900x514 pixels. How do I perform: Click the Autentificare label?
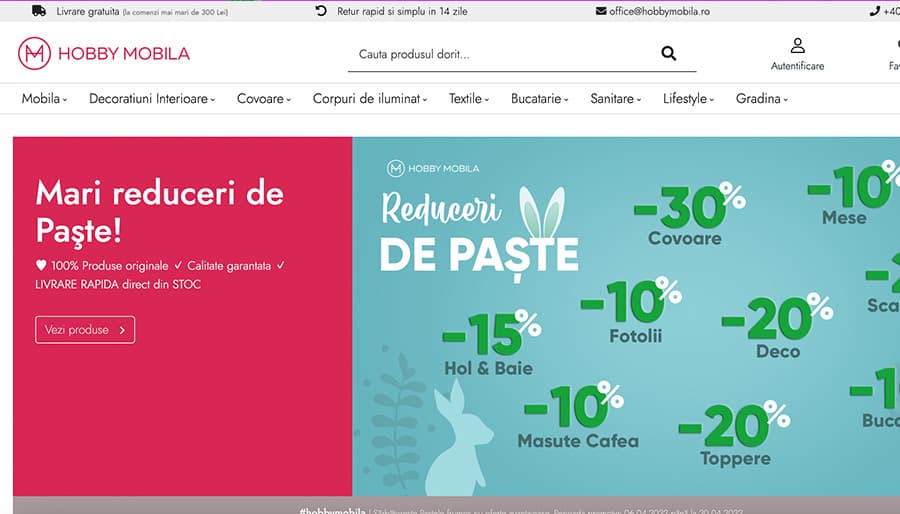coord(797,66)
